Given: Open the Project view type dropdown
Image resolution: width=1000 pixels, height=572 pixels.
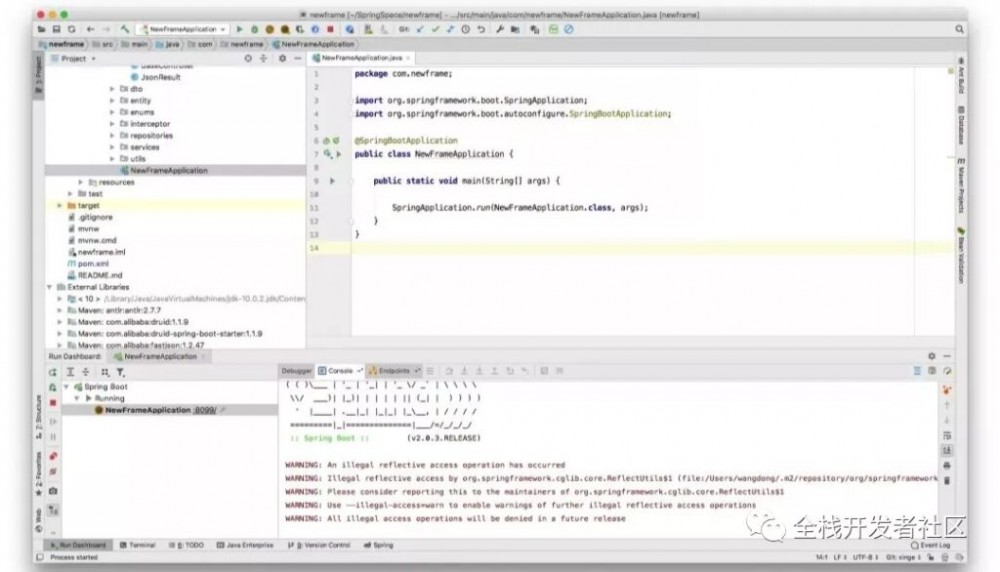Looking at the screenshot, I should (x=73, y=59).
